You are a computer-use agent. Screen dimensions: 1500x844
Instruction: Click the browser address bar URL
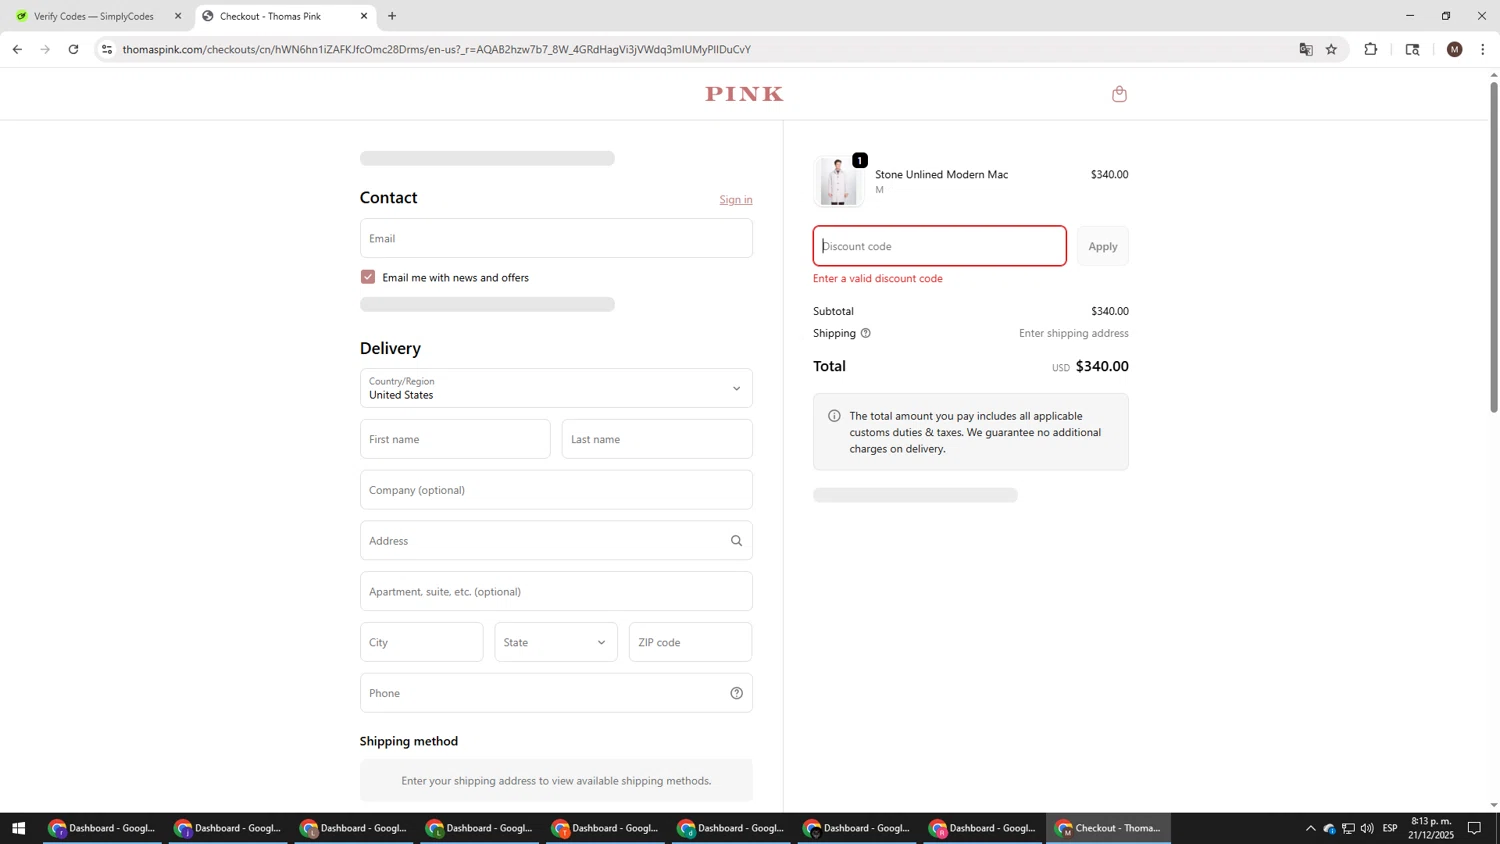437,49
